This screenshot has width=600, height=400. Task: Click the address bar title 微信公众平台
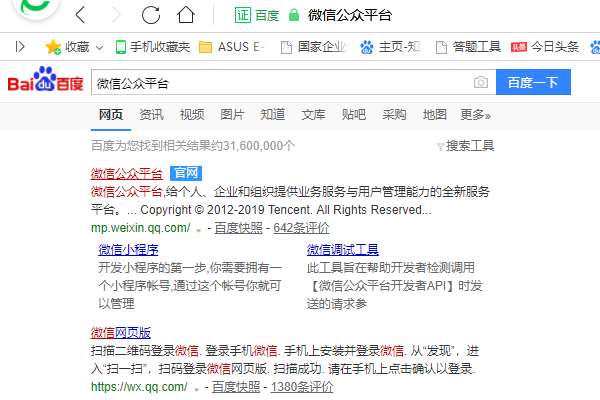tap(350, 15)
